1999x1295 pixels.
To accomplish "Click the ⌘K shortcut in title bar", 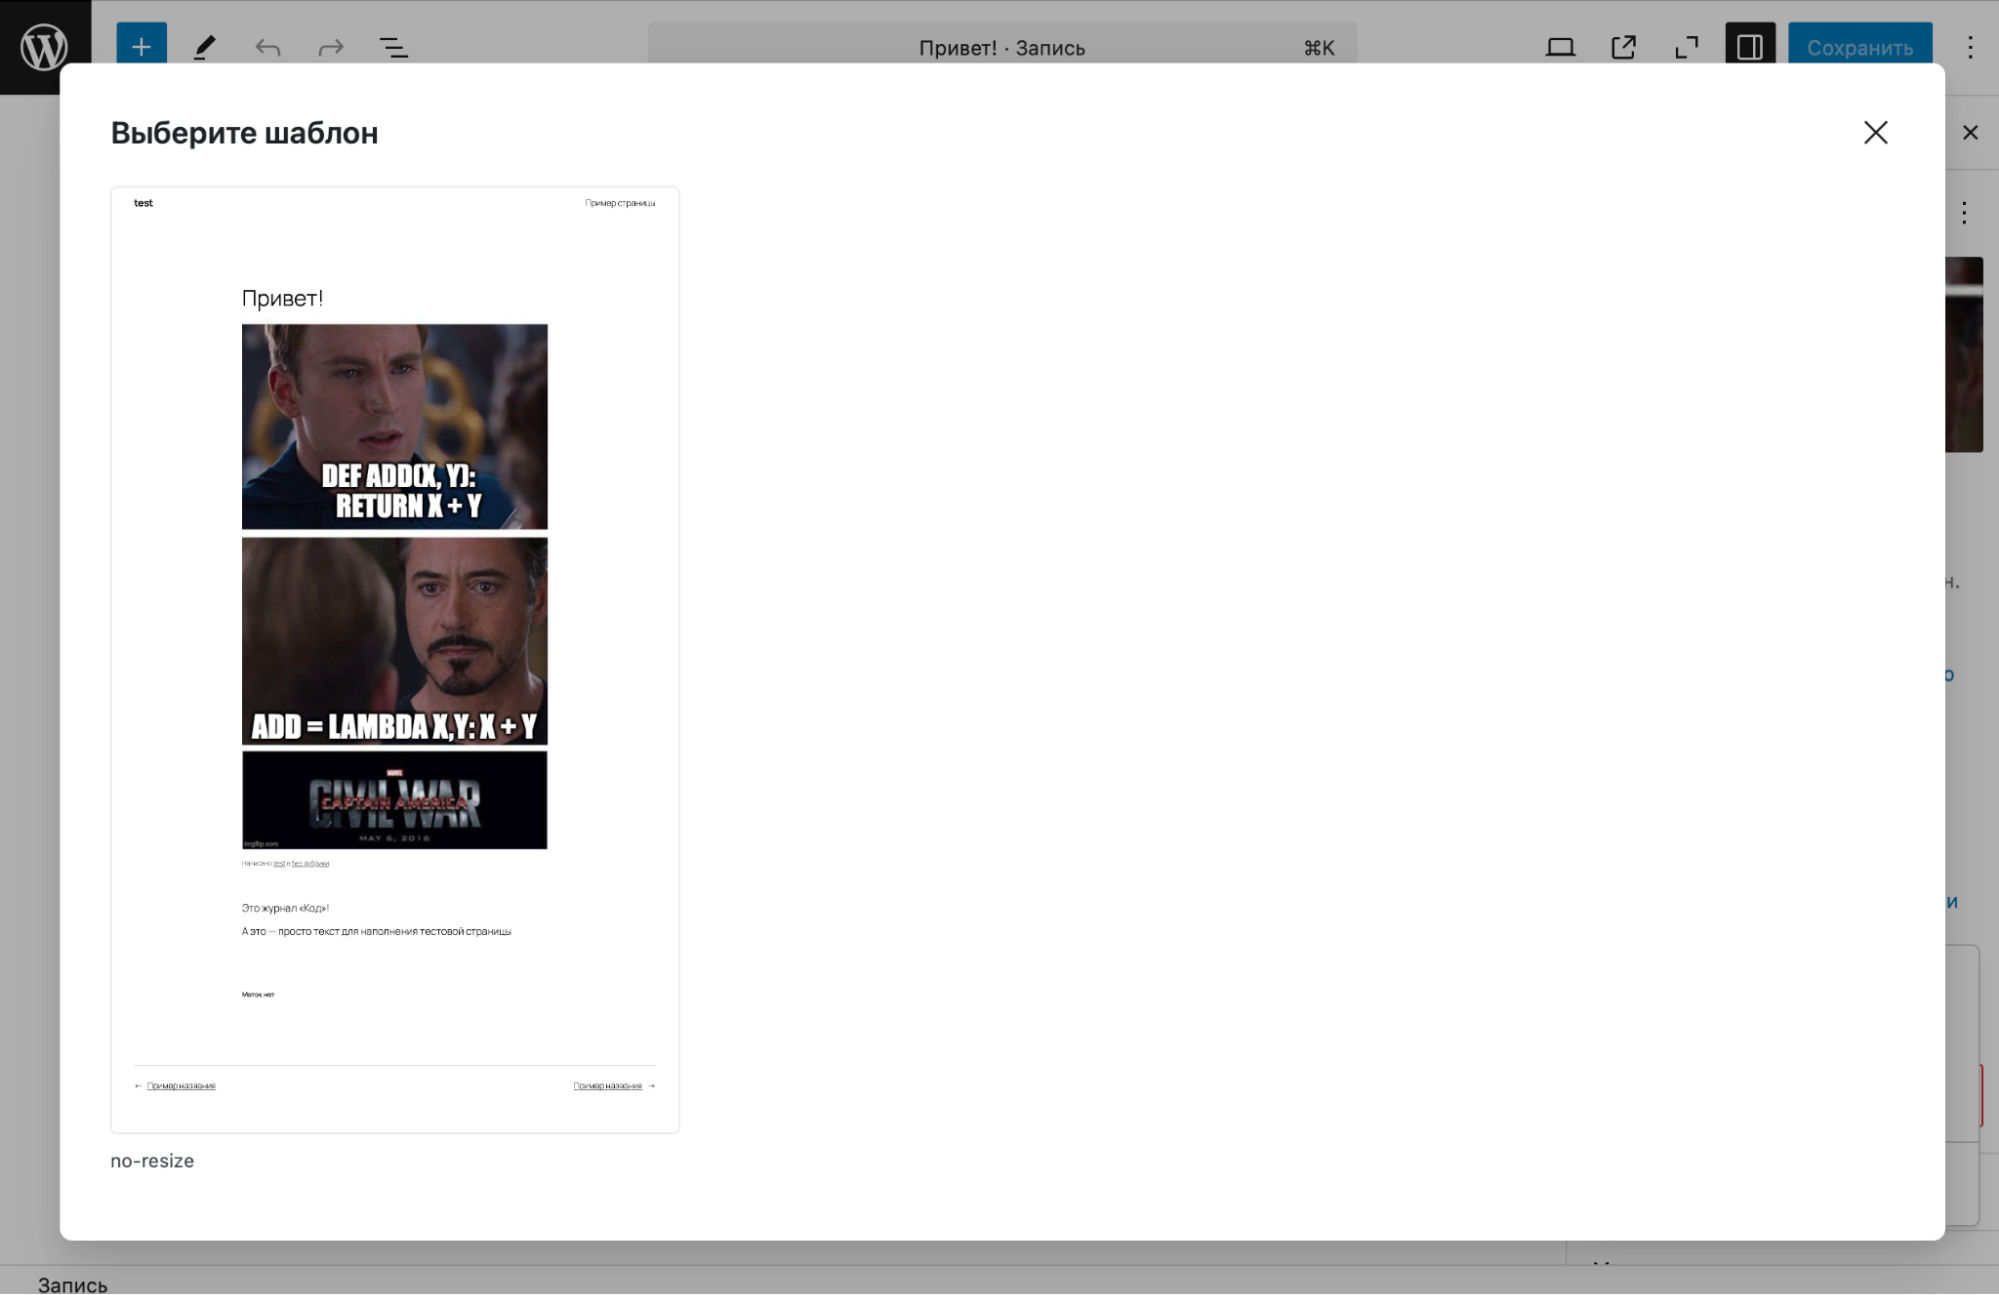I will pos(1318,47).
